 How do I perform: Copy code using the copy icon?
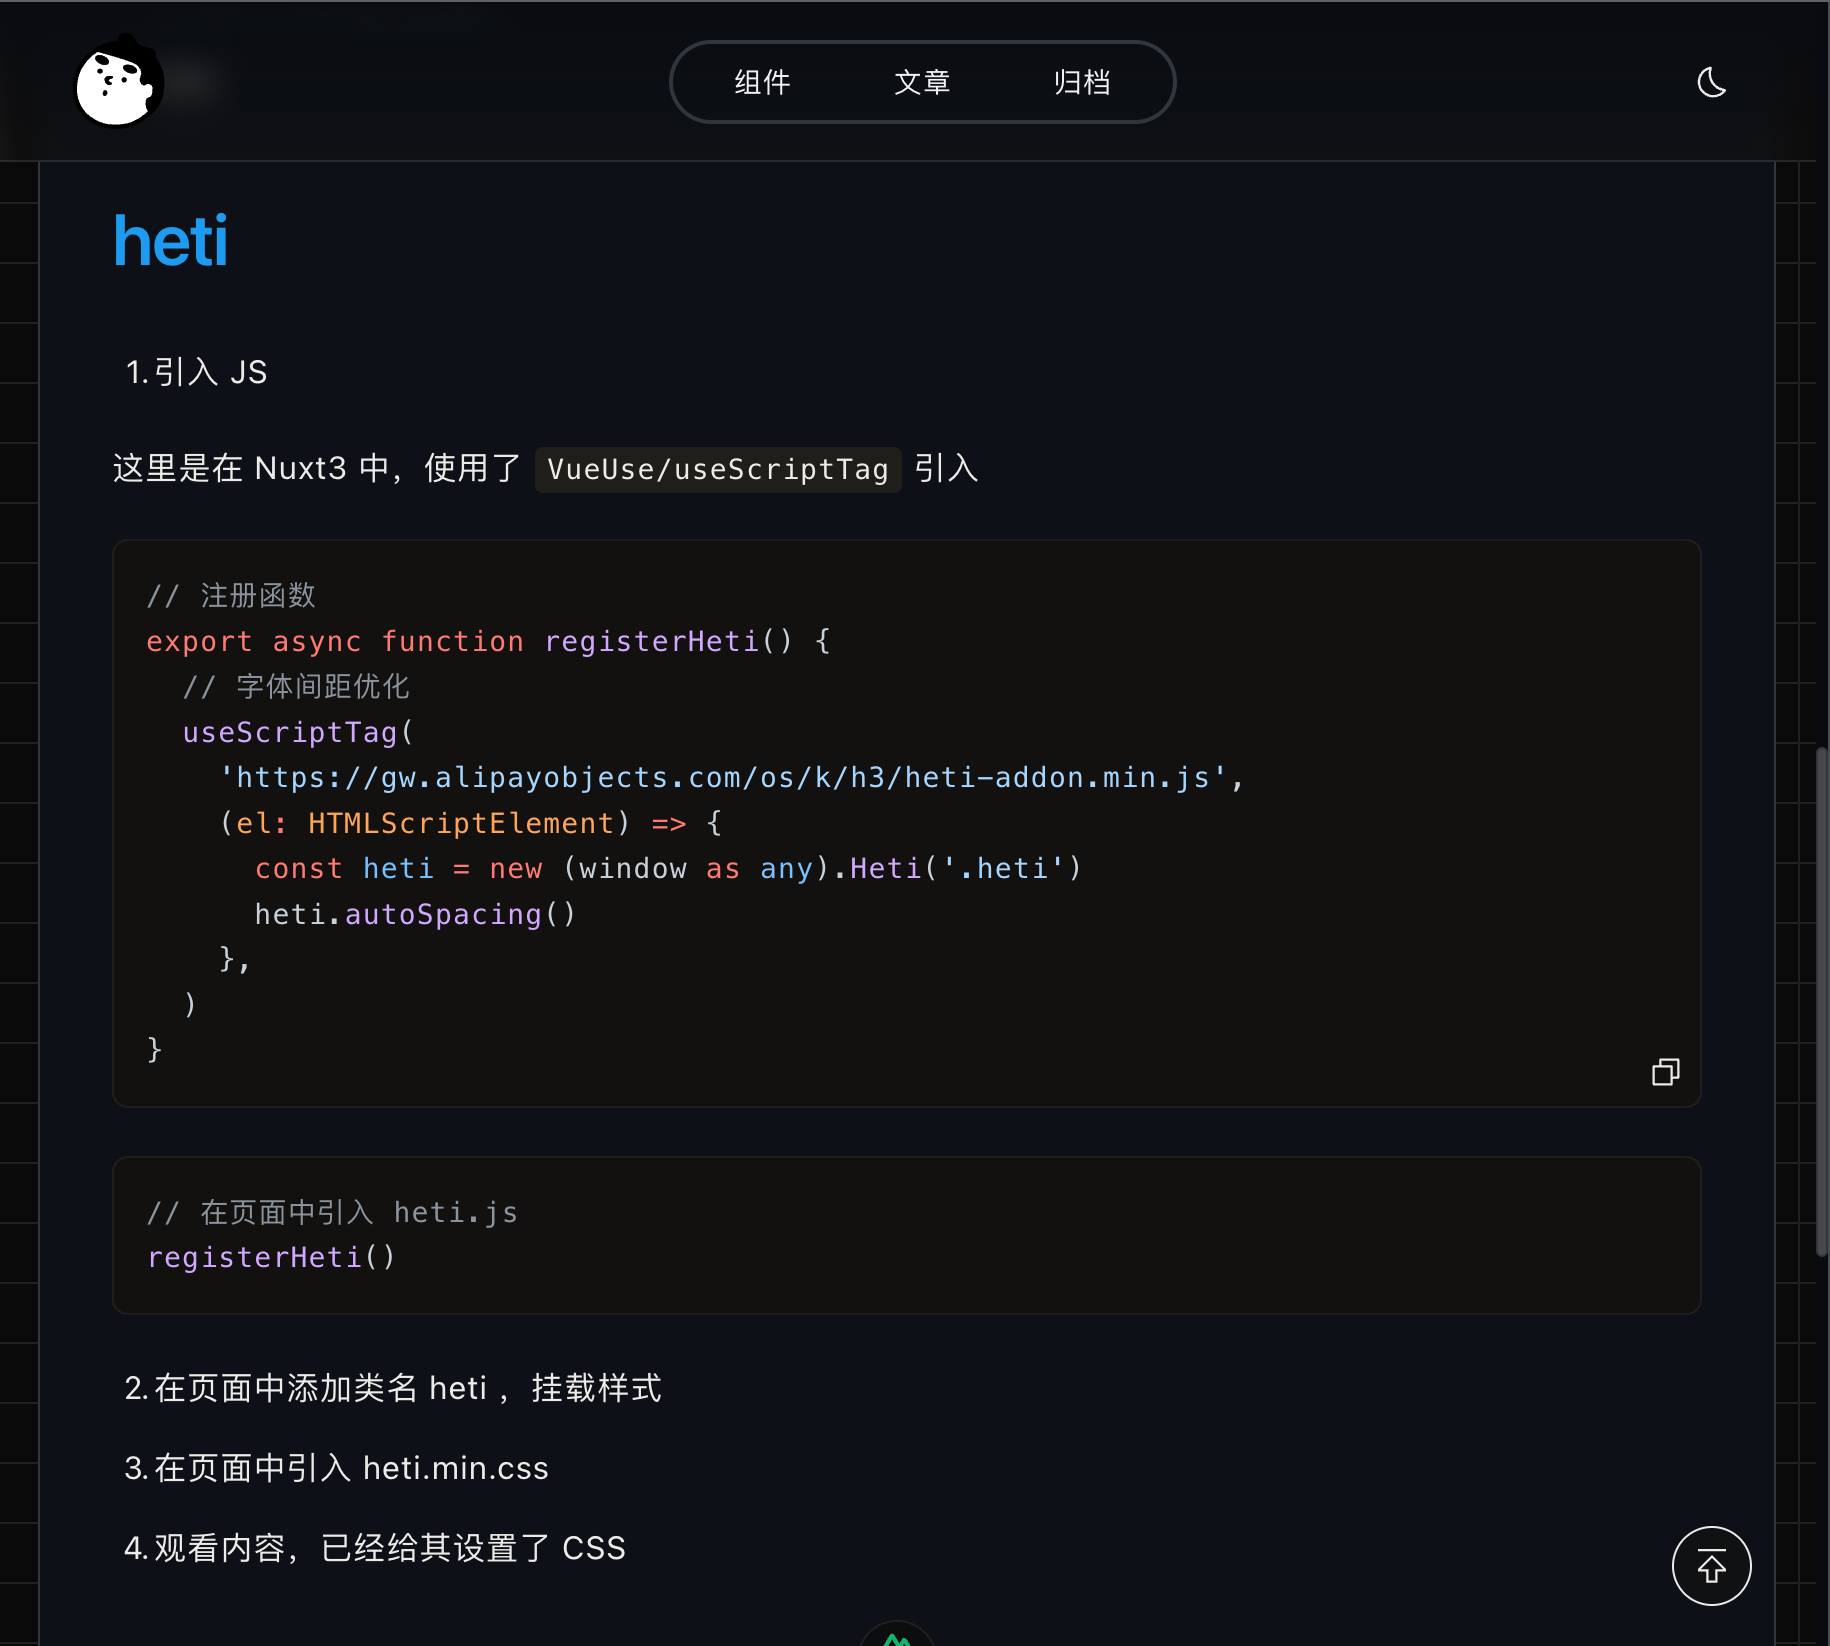click(1665, 1072)
